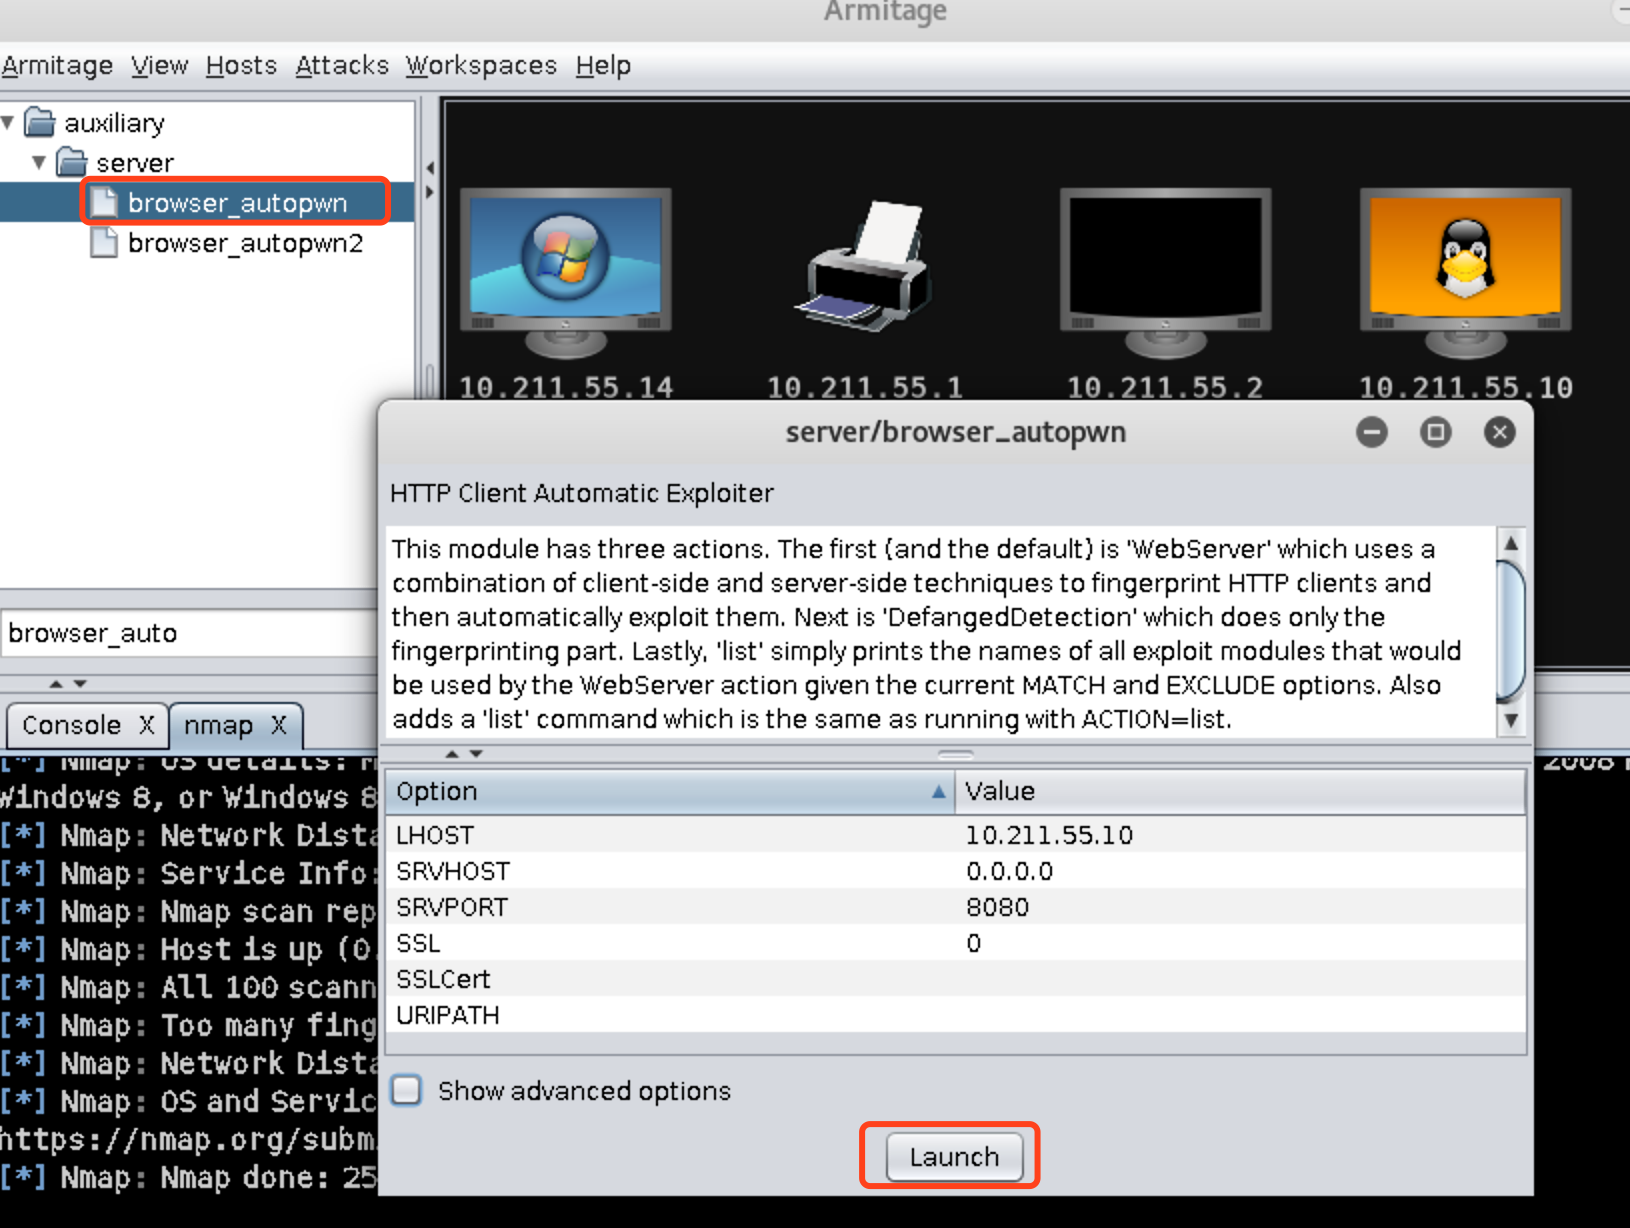The height and width of the screenshot is (1228, 1630).
Task: Minimize the server/browser_autopwn dialog
Action: 1372,432
